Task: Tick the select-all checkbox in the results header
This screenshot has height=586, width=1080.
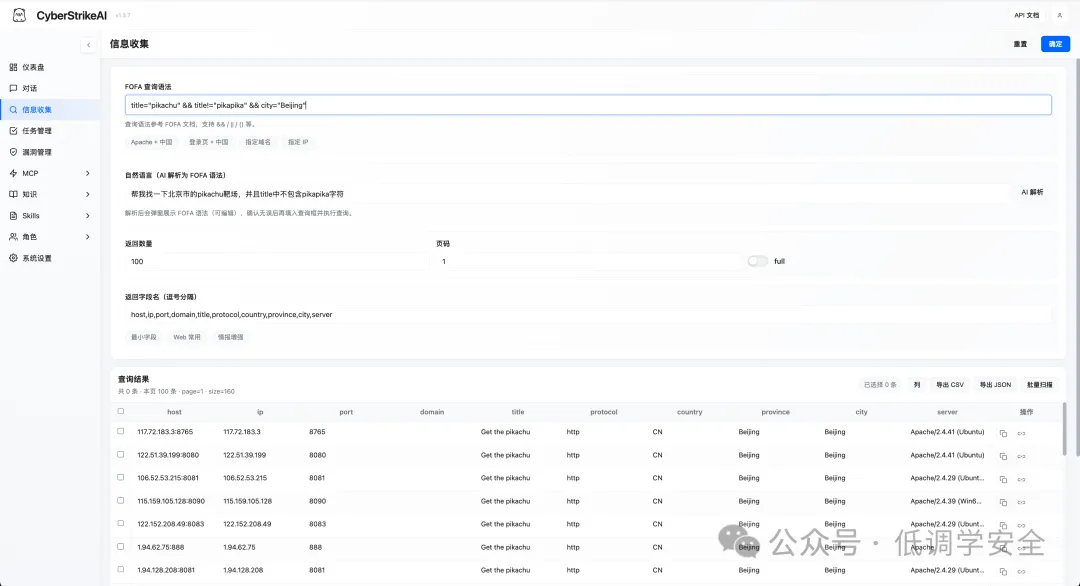Action: click(121, 411)
